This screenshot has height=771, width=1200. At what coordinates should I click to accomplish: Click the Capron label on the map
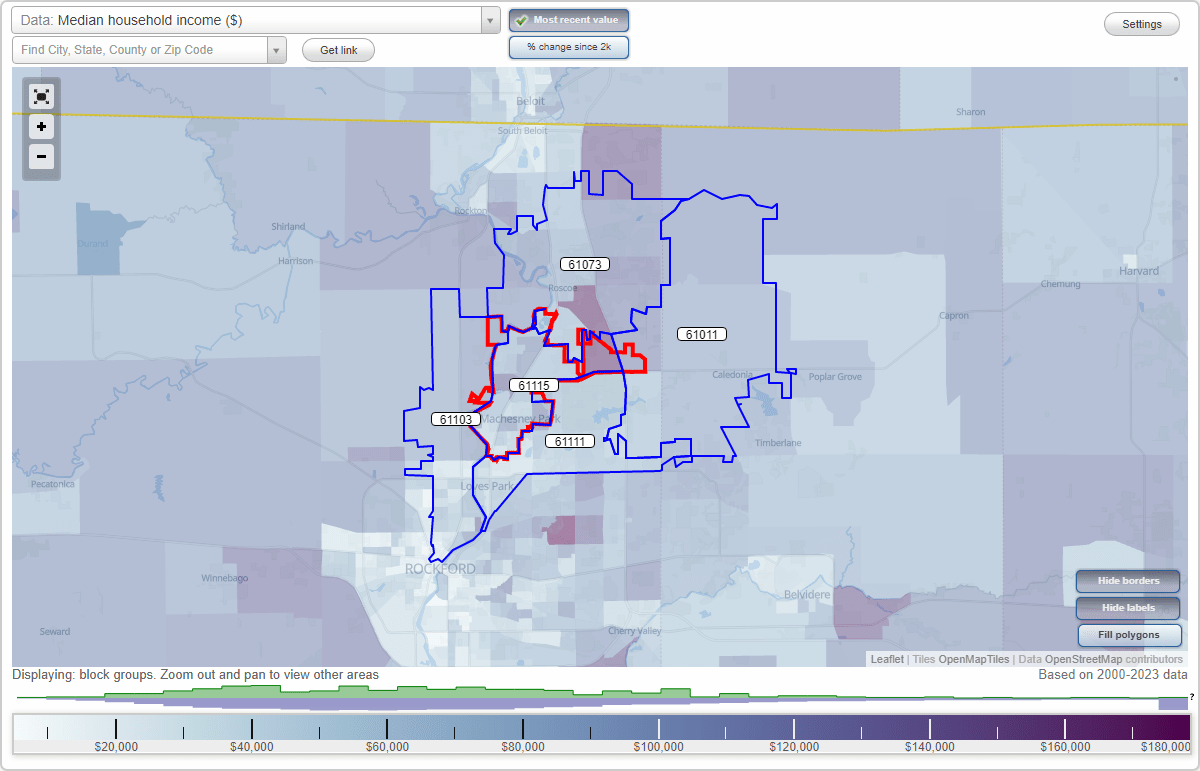pyautogui.click(x=954, y=316)
